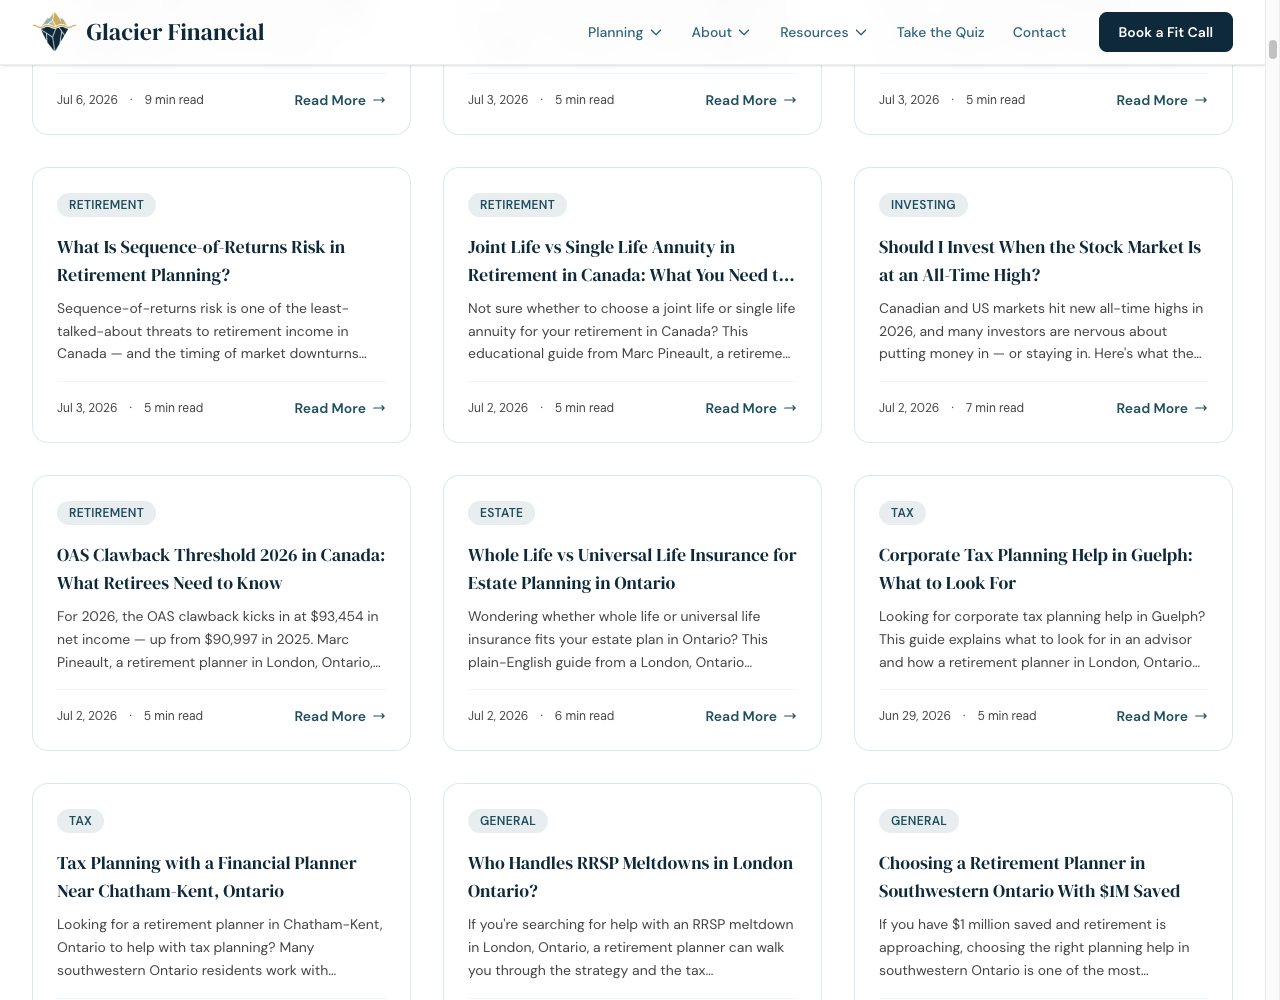This screenshot has height=1000, width=1280.
Task: Open Tax Planning Near Chatham-Kent article title
Action: point(207,877)
